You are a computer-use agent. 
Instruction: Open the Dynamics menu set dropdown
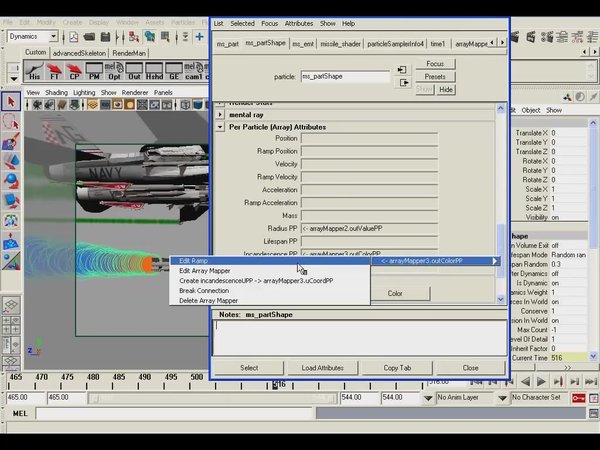(x=33, y=36)
